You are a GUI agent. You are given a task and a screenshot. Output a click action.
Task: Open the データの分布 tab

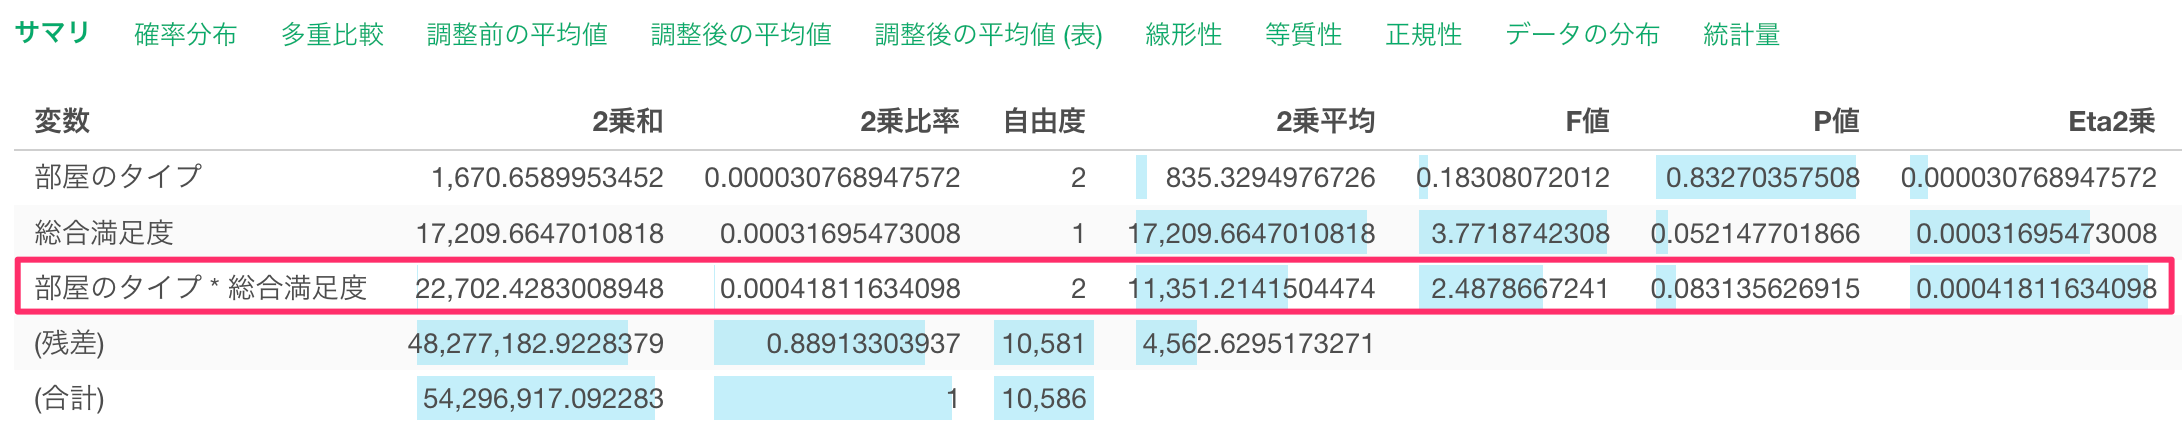pos(1582,35)
